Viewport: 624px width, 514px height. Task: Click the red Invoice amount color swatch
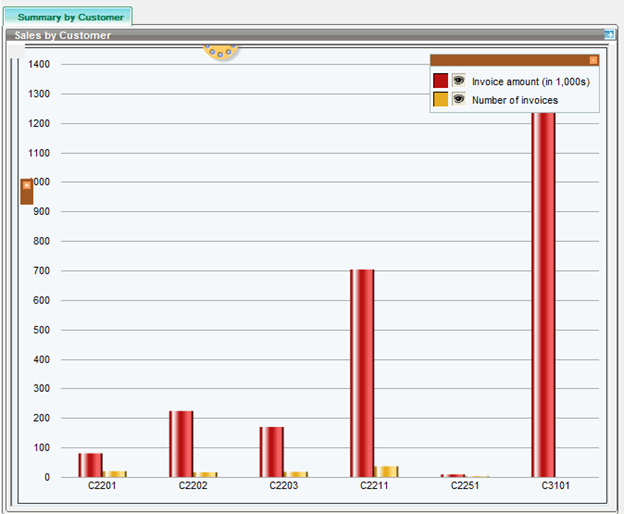click(440, 81)
